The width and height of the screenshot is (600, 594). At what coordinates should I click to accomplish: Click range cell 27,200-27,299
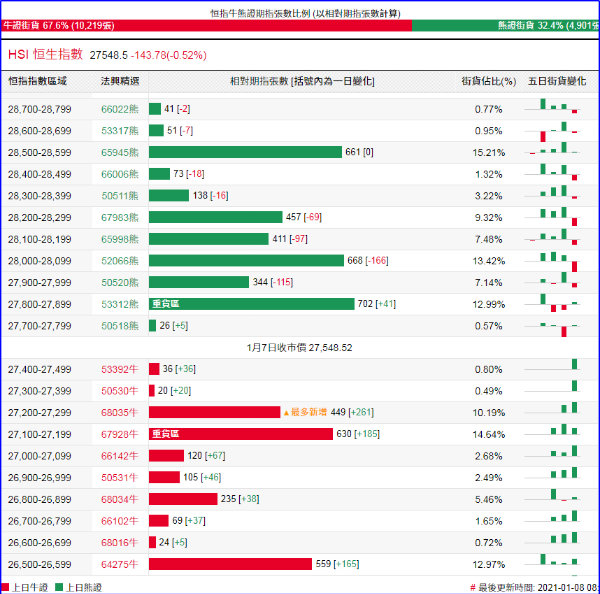click(39, 413)
